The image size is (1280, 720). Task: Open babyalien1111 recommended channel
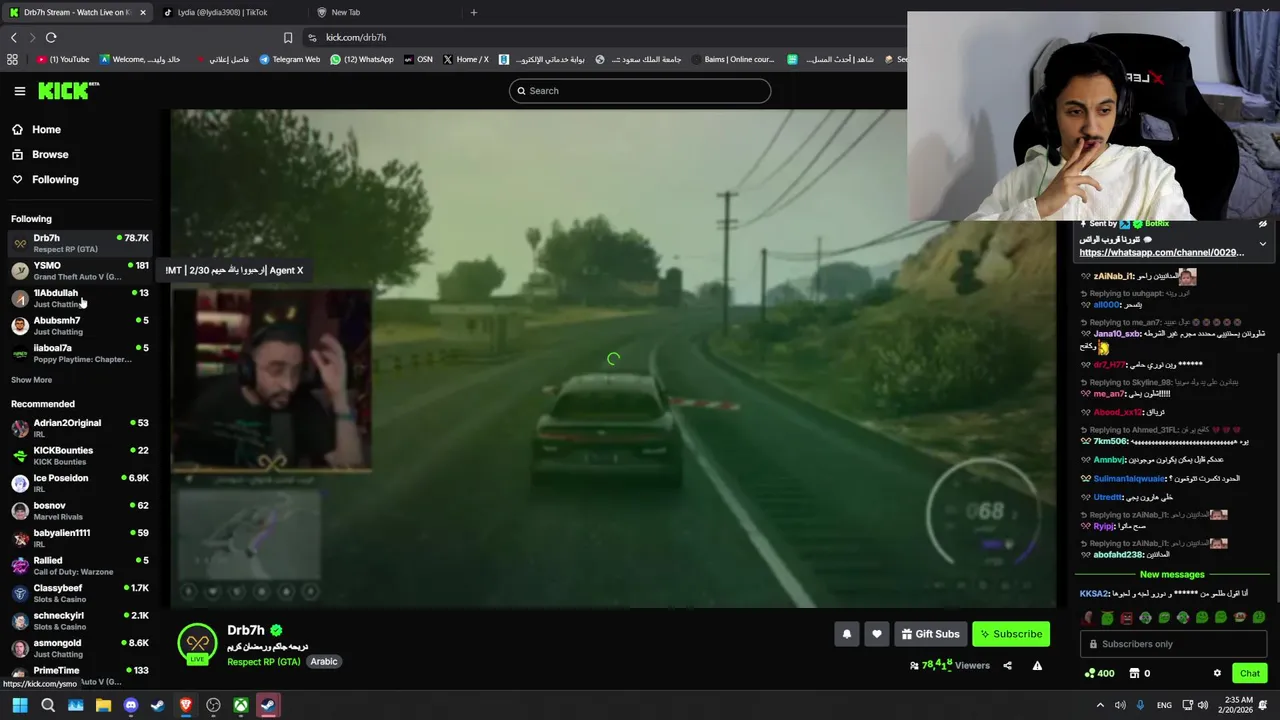click(x=80, y=538)
